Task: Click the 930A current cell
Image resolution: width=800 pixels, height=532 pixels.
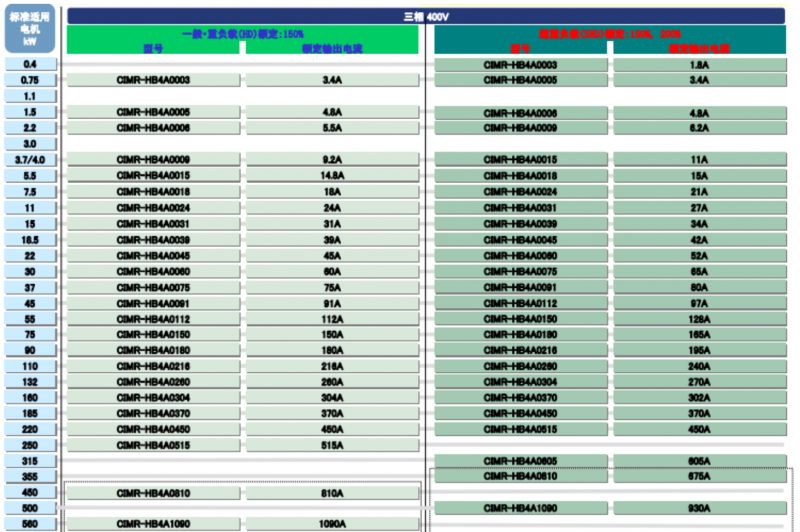Action: coord(699,508)
